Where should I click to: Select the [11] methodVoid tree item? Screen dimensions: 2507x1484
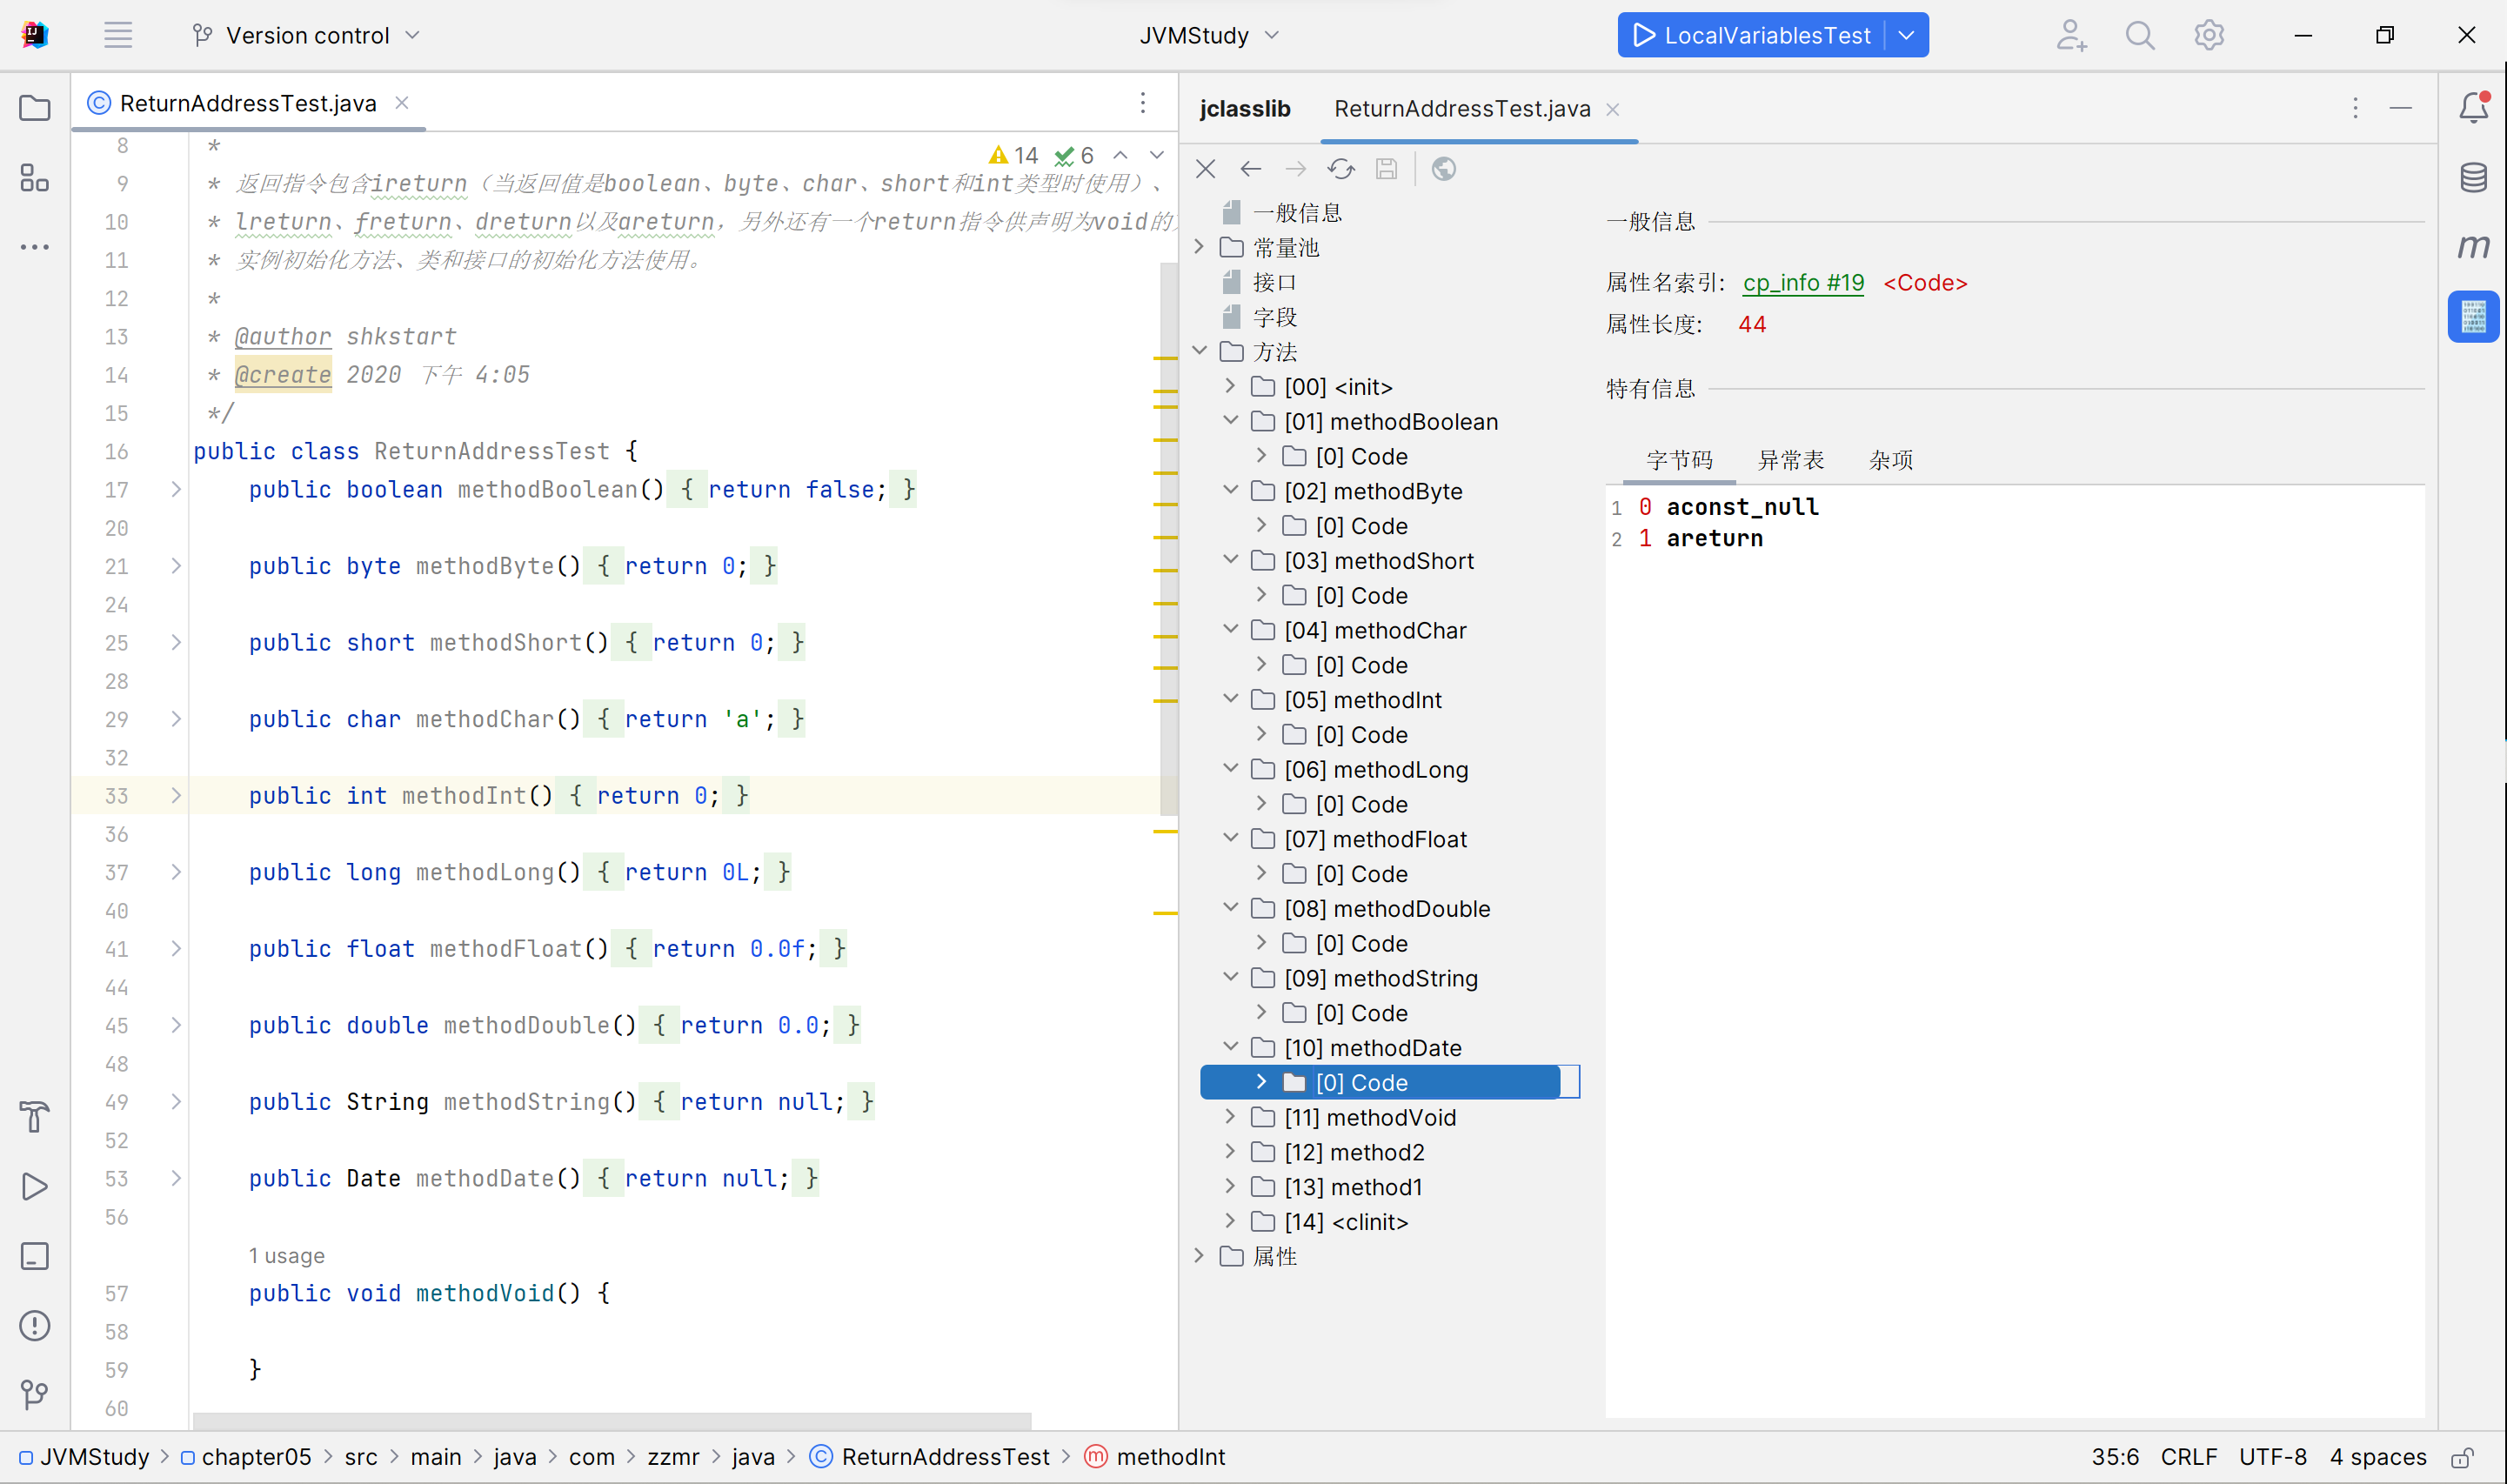pyautogui.click(x=1369, y=1117)
